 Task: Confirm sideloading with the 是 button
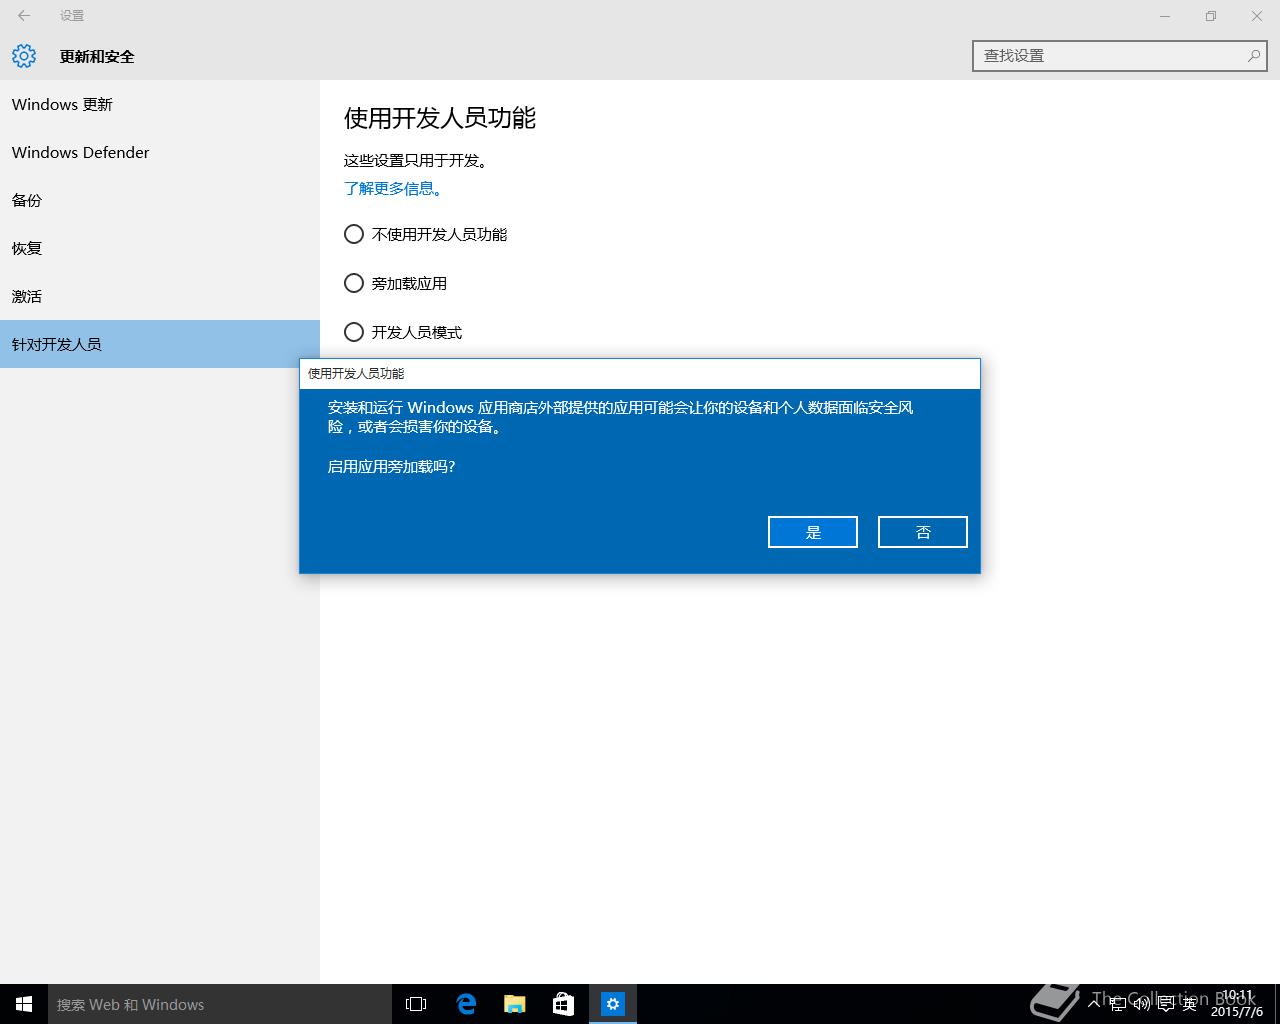[813, 532]
